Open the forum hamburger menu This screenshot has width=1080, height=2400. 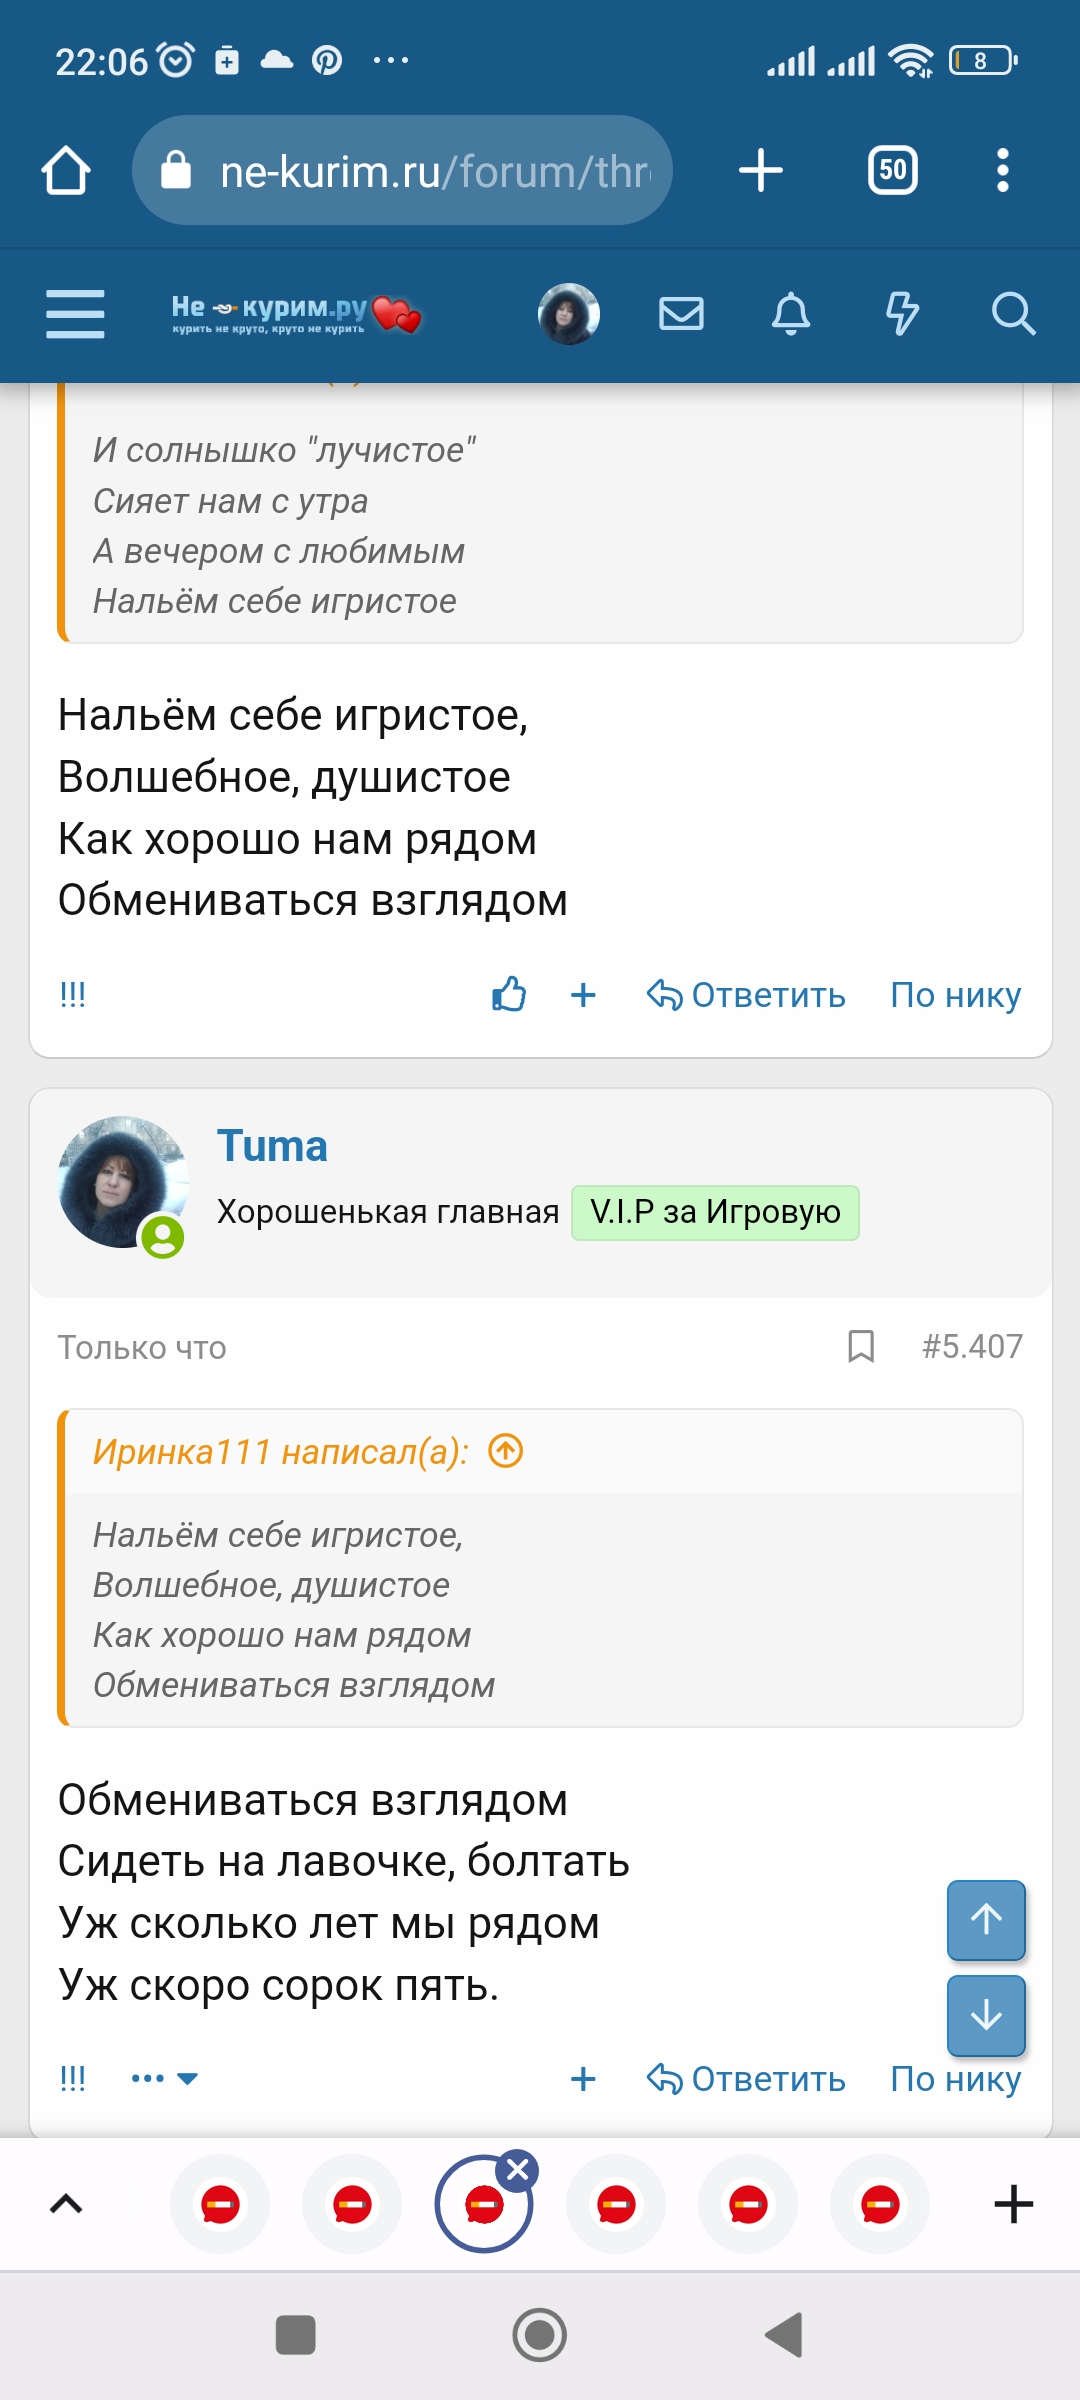[75, 314]
